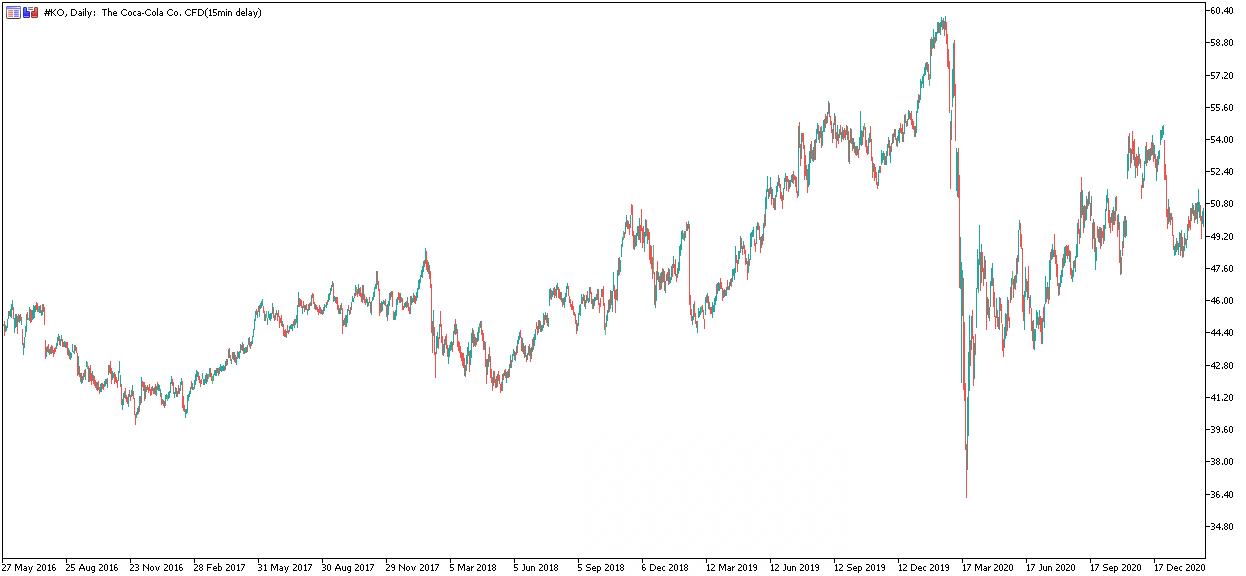The image size is (1246, 576).
Task: Click the #KO Daily Coca-Cola chart title
Action: (153, 12)
